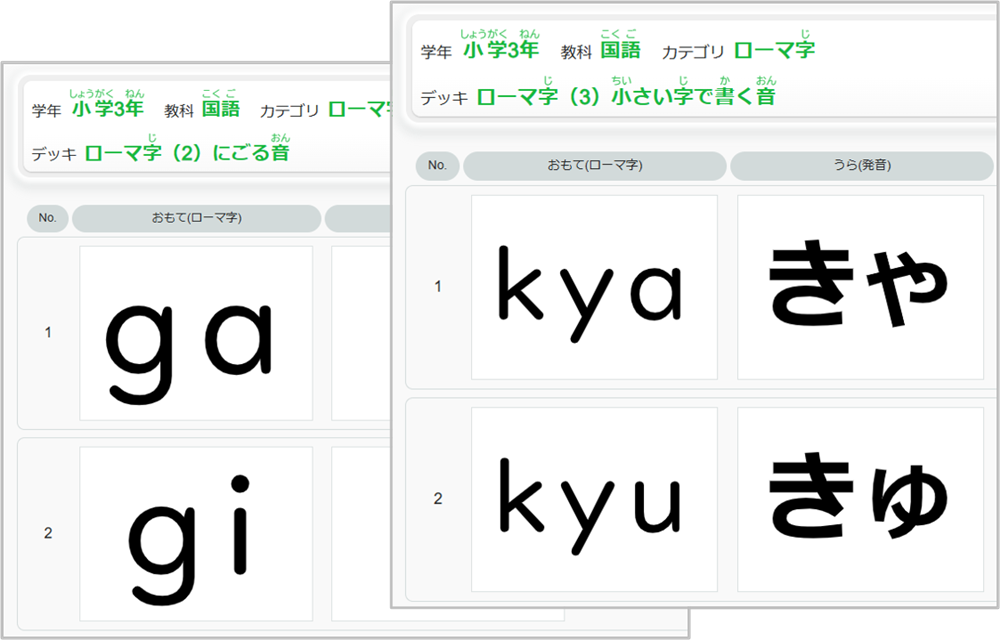Click ローマ字 category link in 小さい字で書く音 panel
1000x640 pixels.
pos(774,50)
